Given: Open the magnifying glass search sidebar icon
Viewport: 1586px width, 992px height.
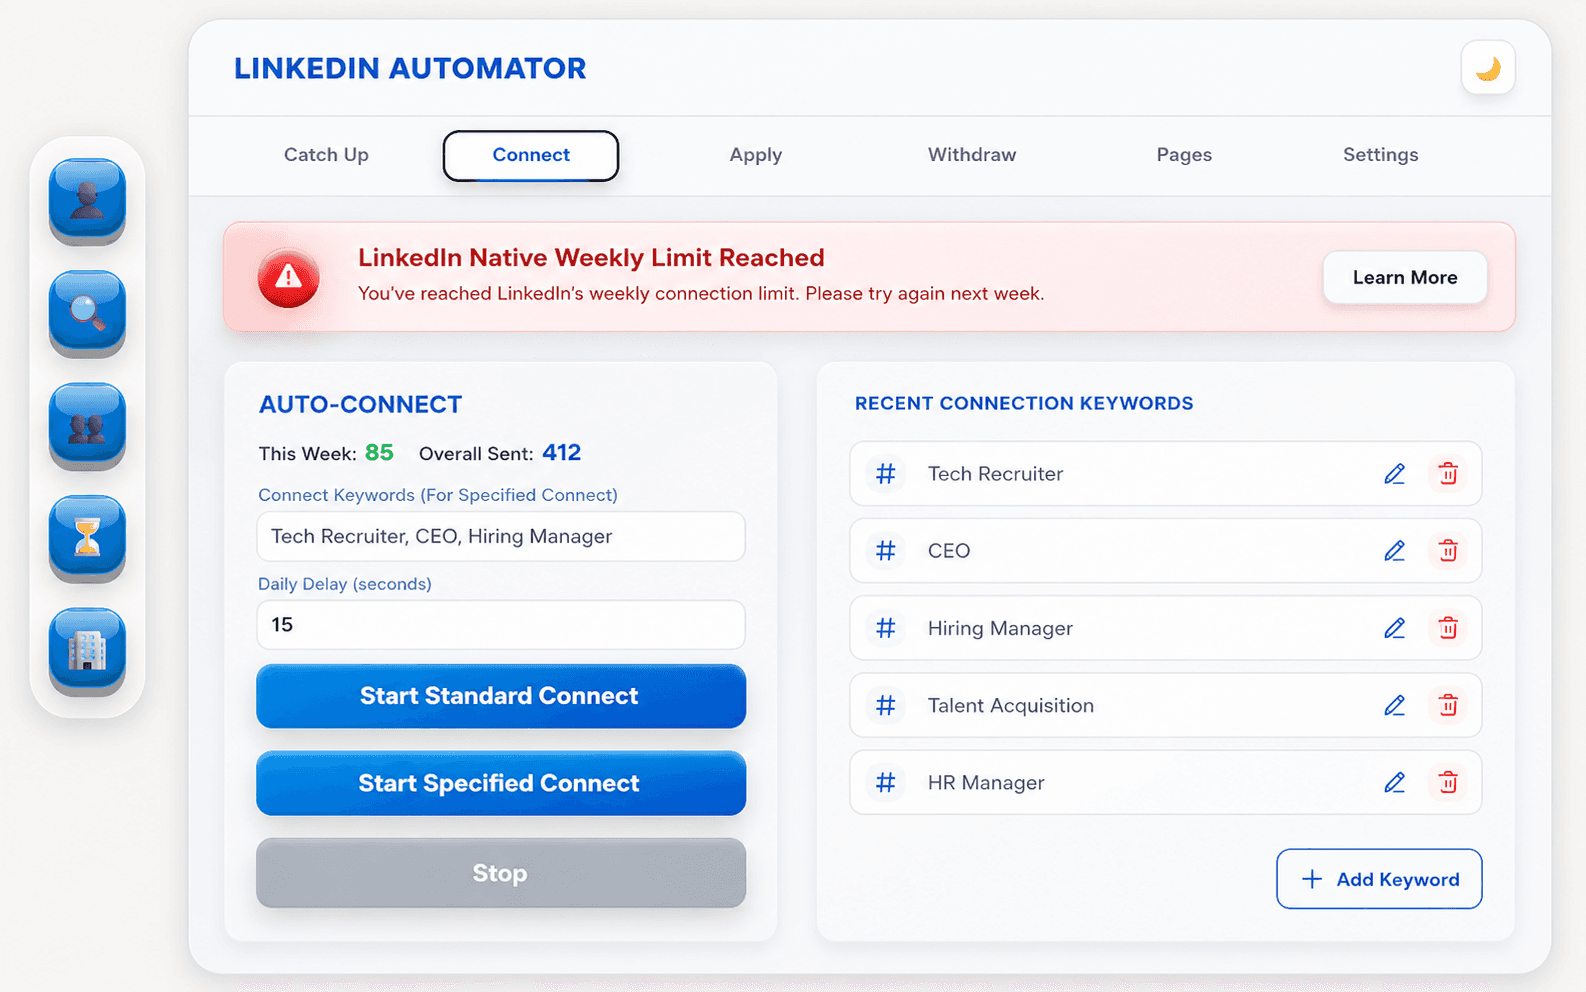Looking at the screenshot, I should [x=87, y=313].
